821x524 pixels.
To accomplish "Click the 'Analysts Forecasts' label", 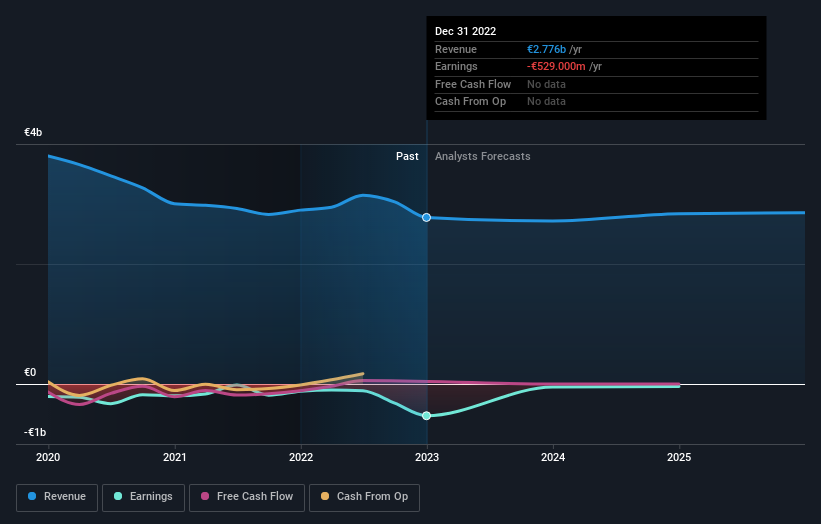I will click(x=483, y=157).
